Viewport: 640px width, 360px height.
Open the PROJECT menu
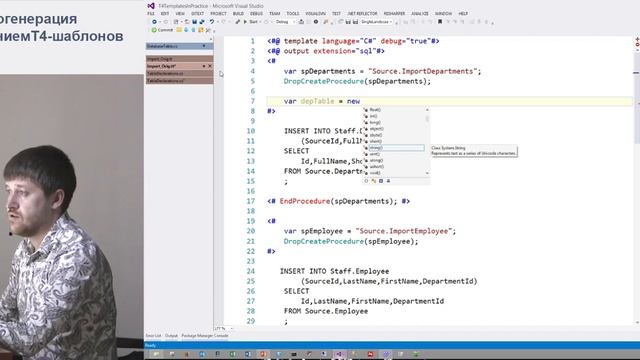[218, 13]
